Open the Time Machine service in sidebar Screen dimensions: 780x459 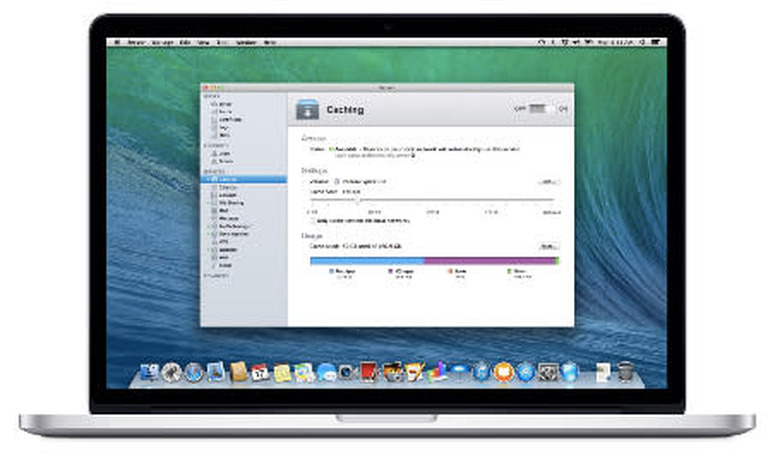233,234
